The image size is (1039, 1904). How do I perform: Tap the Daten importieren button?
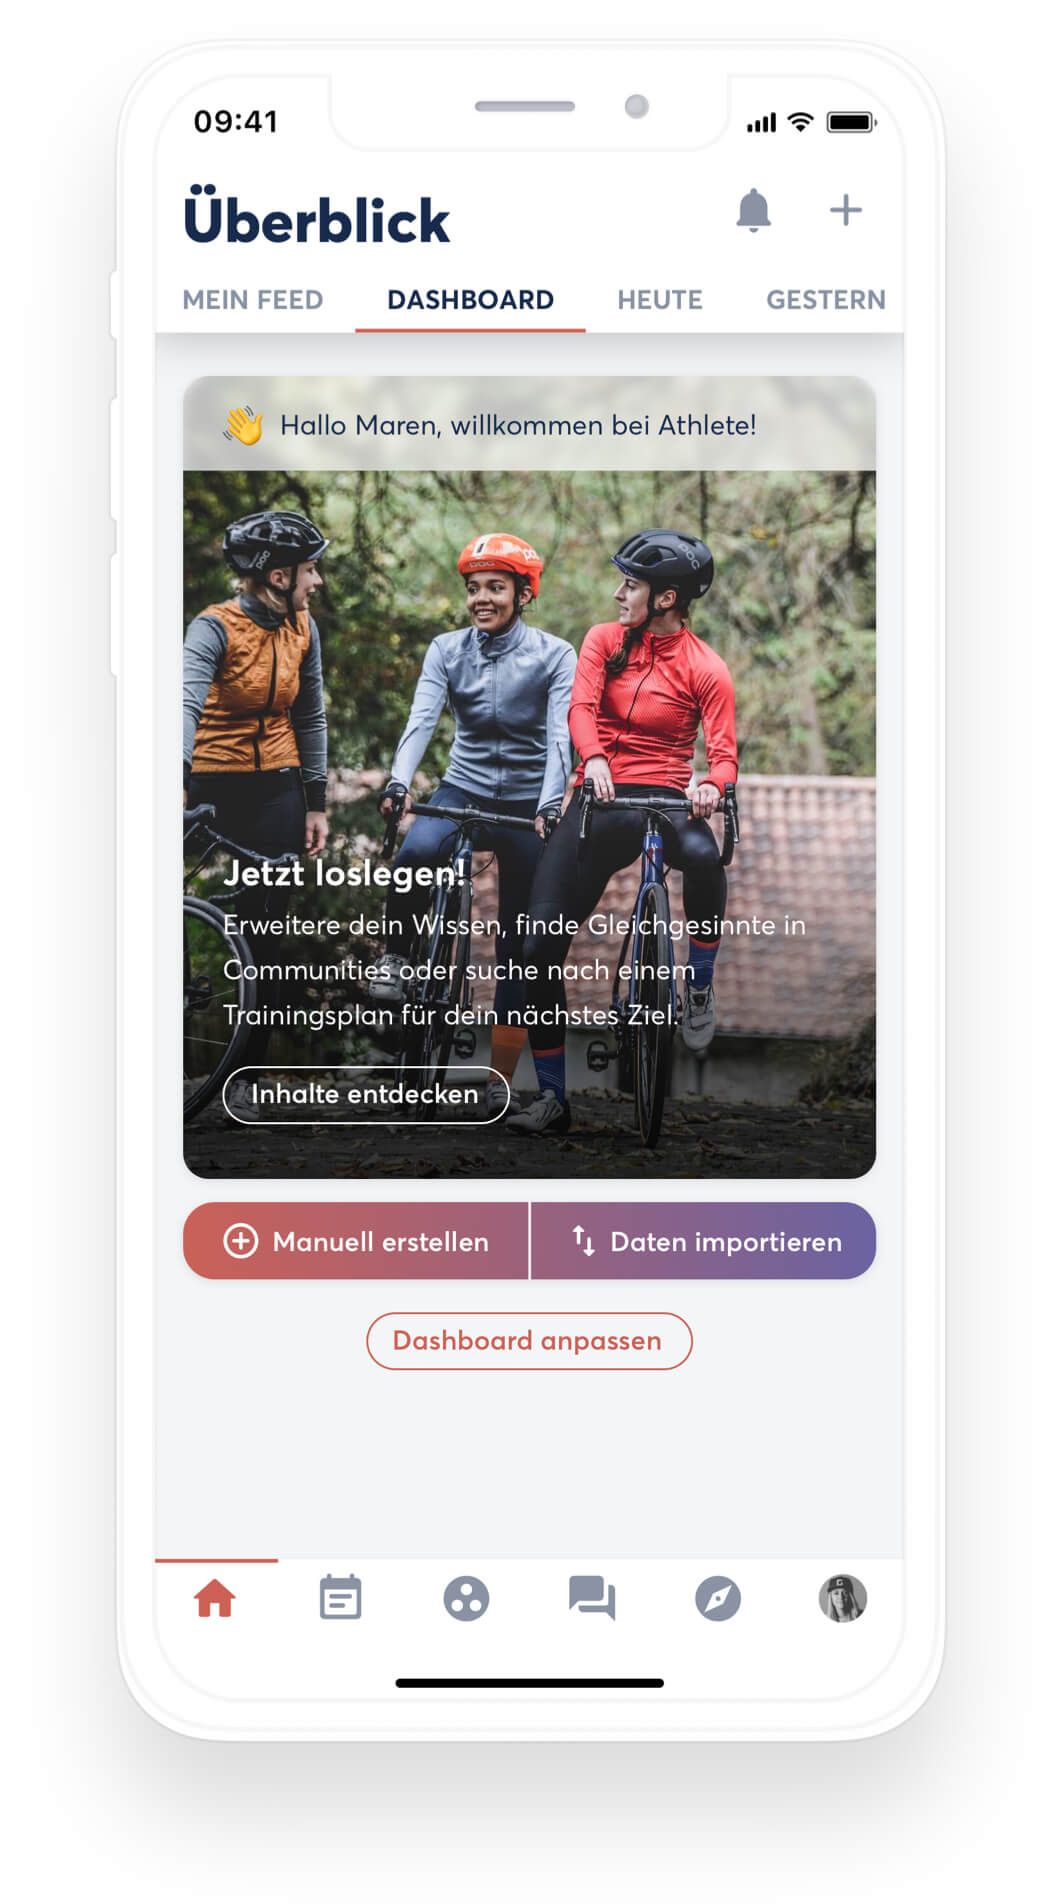pyautogui.click(x=703, y=1241)
